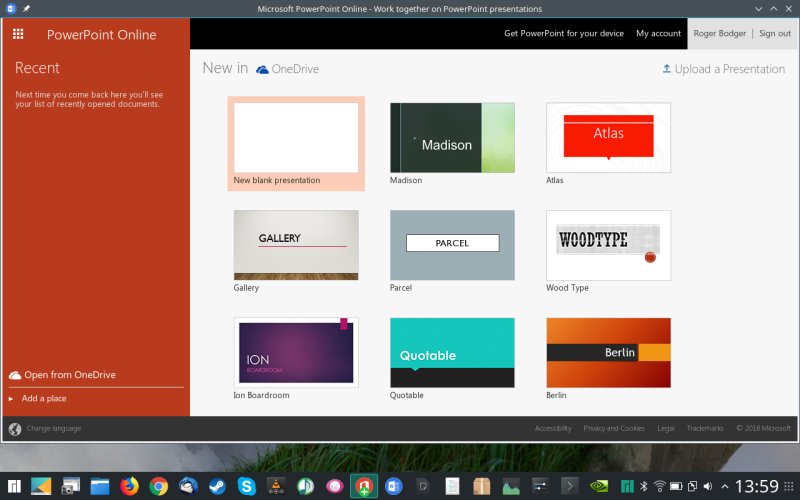The width and height of the screenshot is (800, 500).
Task: Click the globe icon for Change language
Action: [x=15, y=429]
